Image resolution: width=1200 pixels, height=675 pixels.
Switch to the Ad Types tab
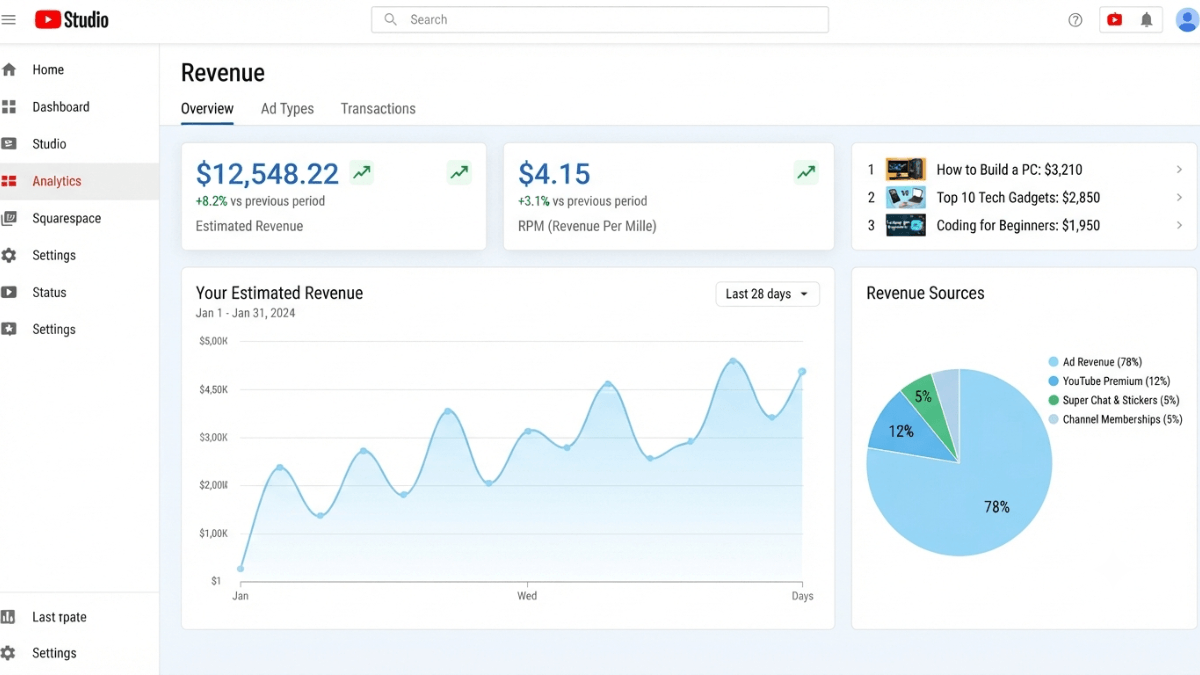pyautogui.click(x=287, y=109)
